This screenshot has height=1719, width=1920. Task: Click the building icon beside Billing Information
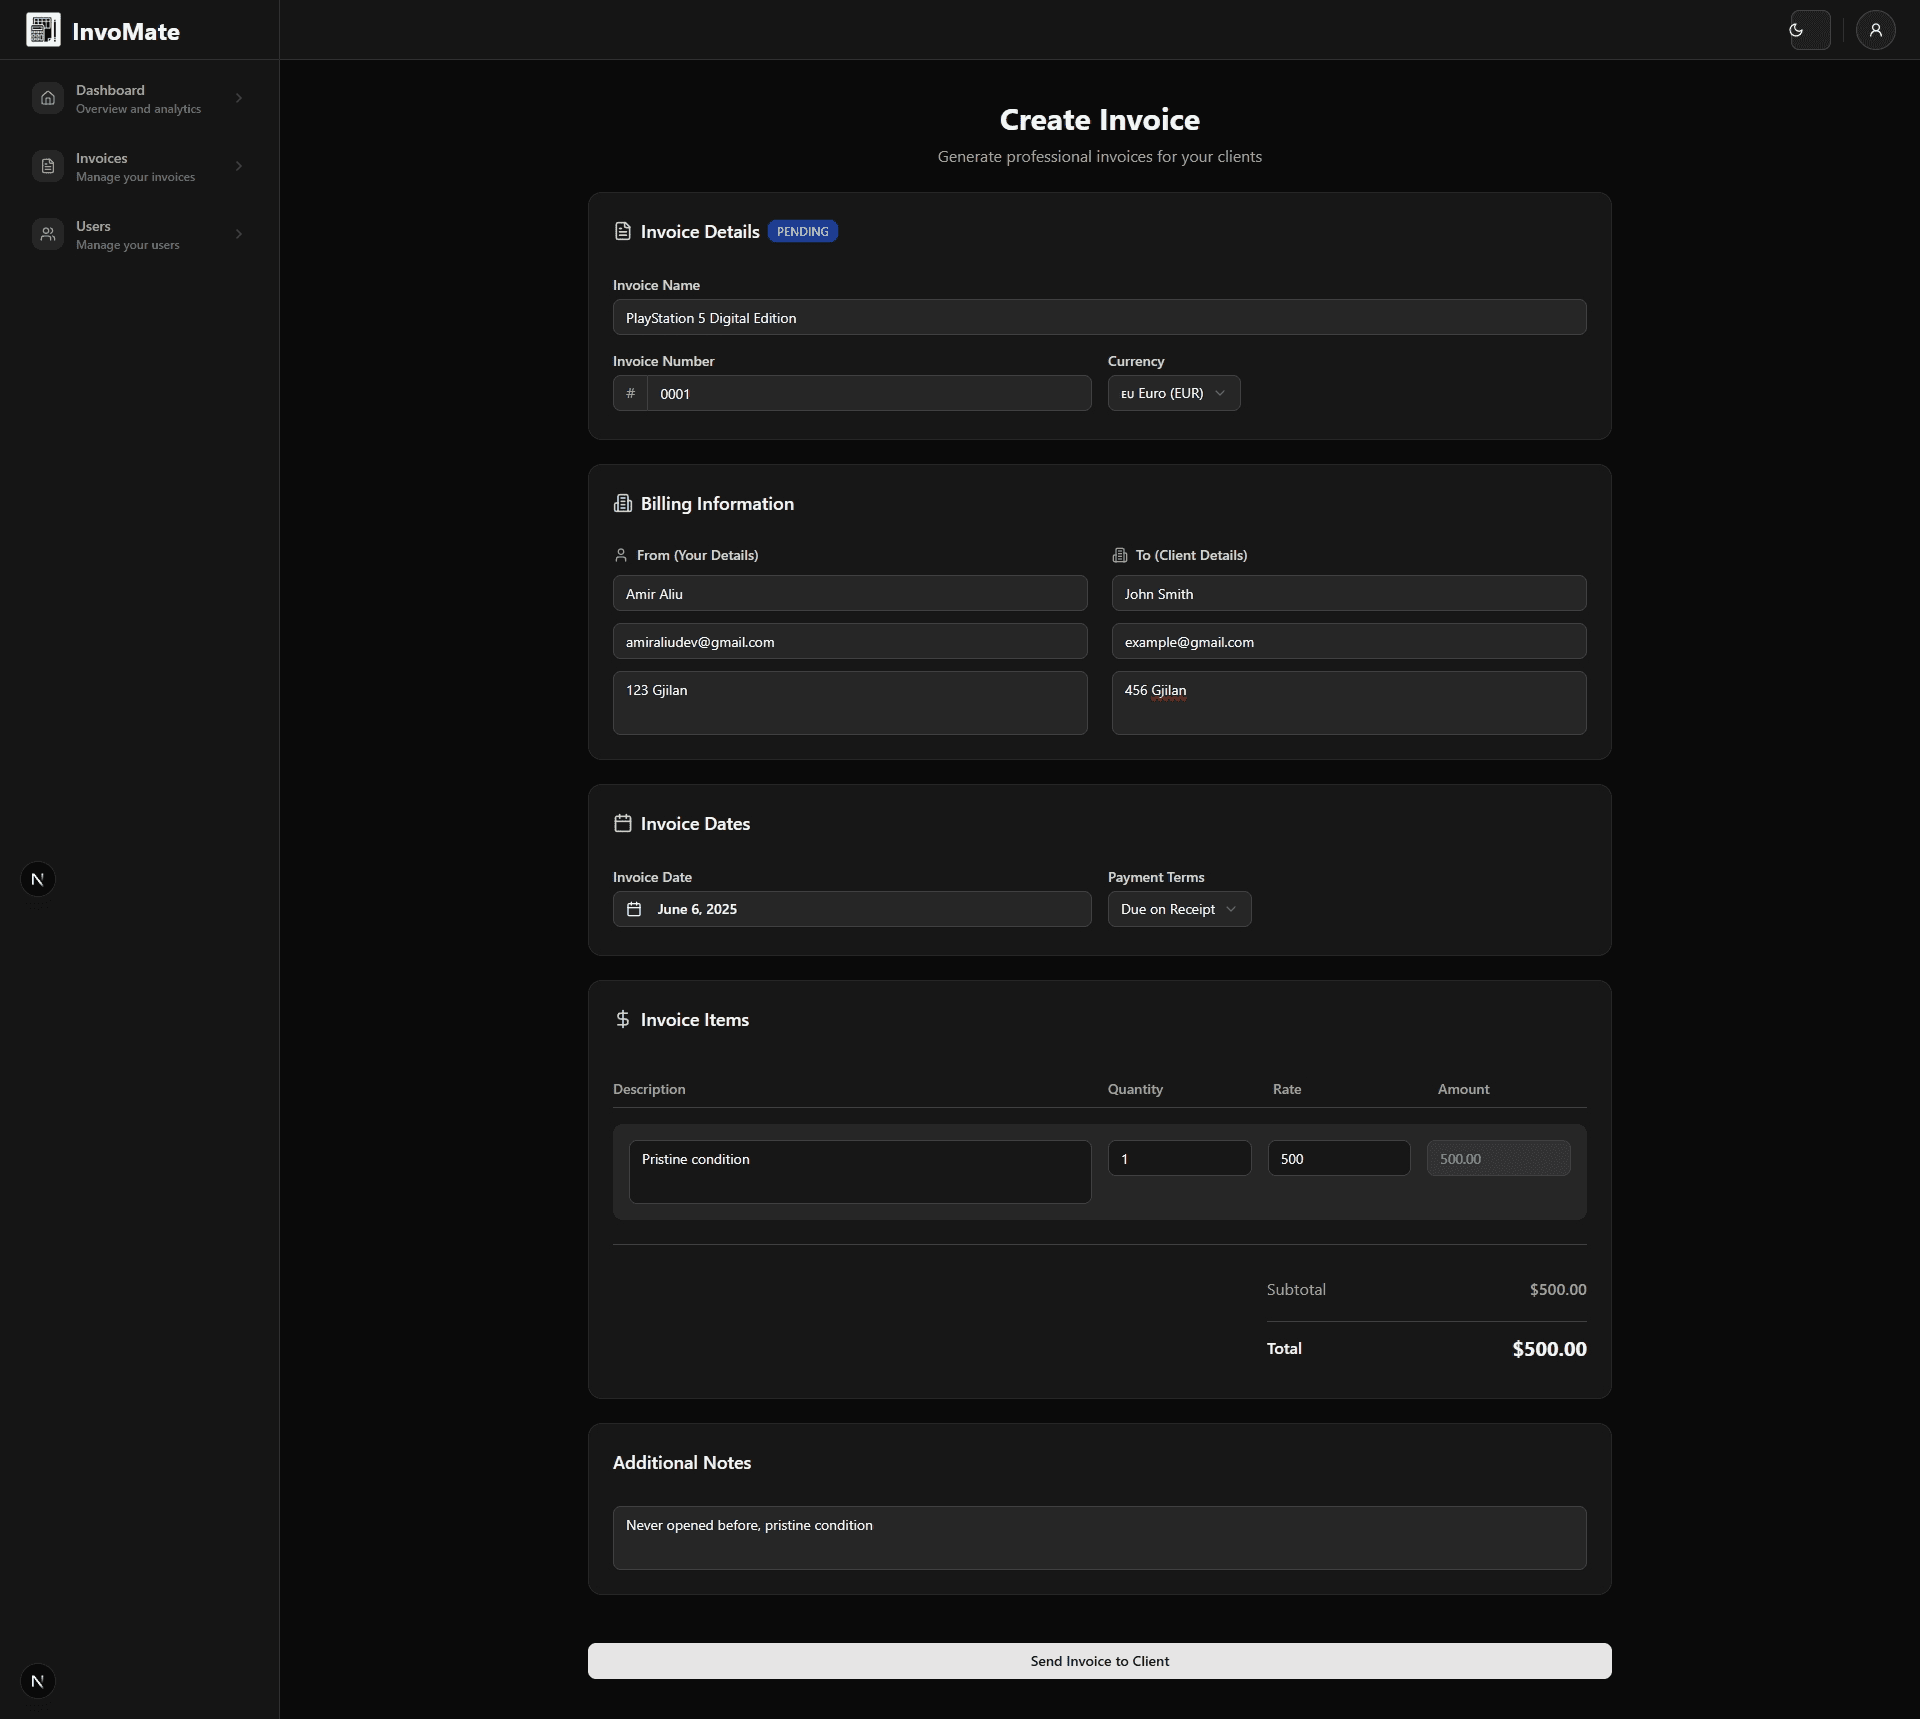pos(623,503)
